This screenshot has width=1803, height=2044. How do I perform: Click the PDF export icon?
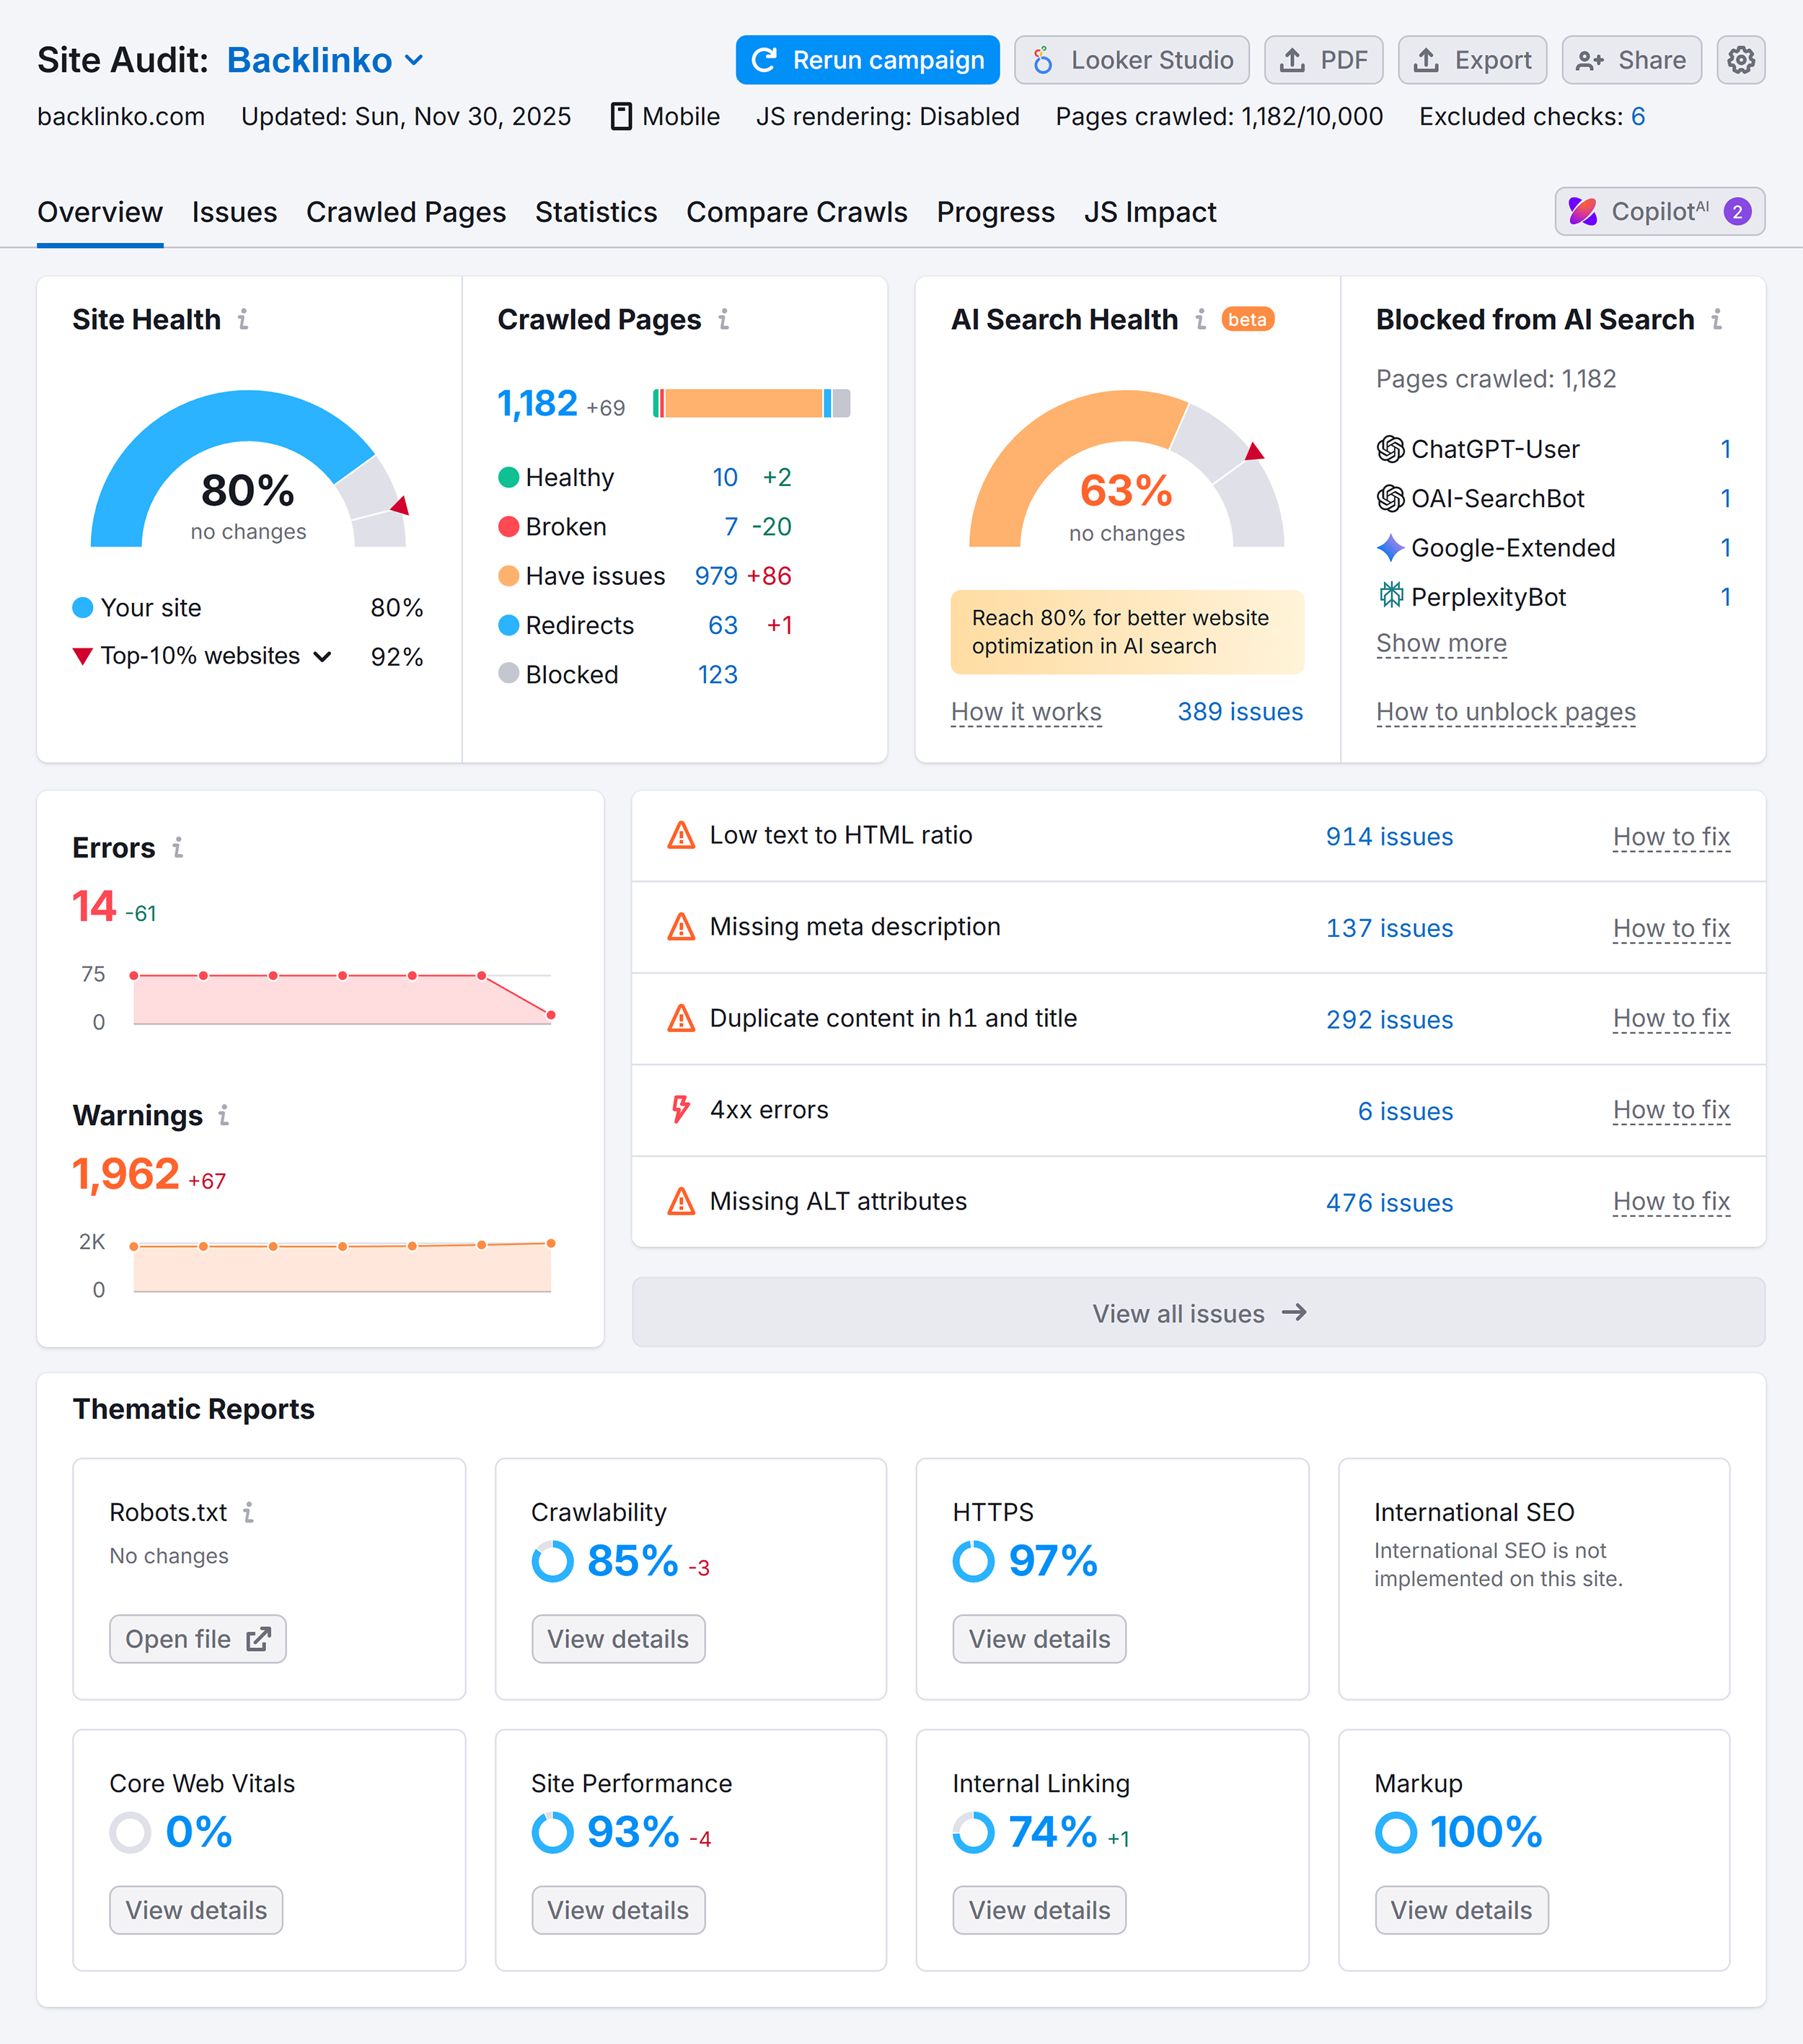tap(1291, 60)
